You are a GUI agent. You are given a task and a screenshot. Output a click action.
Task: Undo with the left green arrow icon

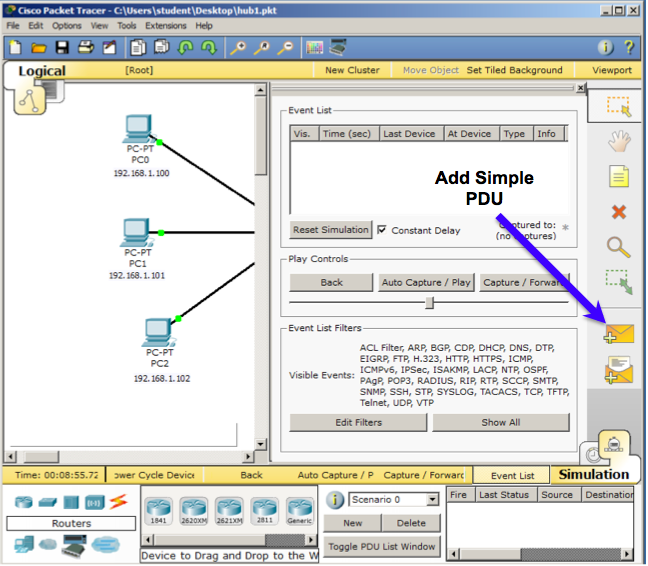coord(185,48)
